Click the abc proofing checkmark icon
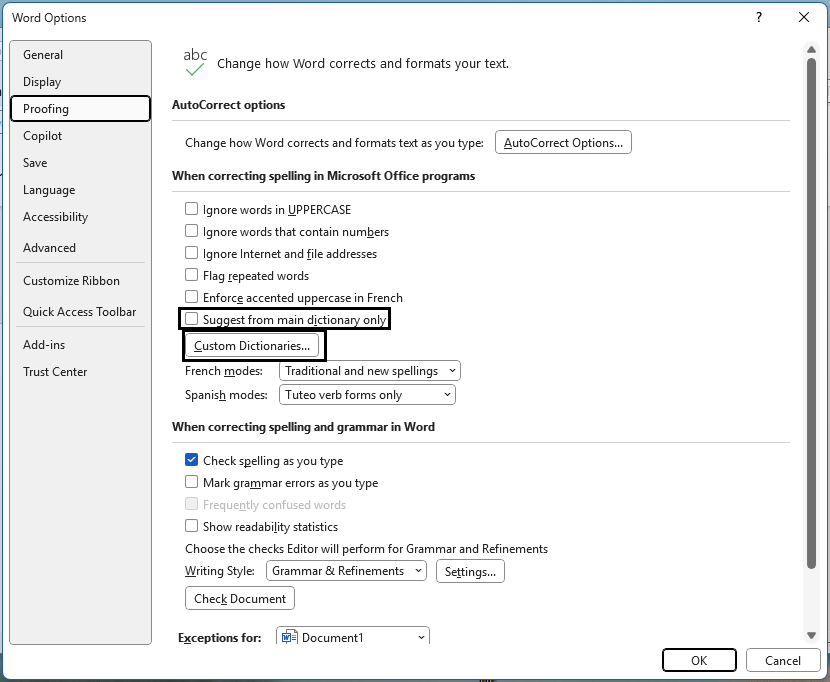830x682 pixels. pos(195,62)
